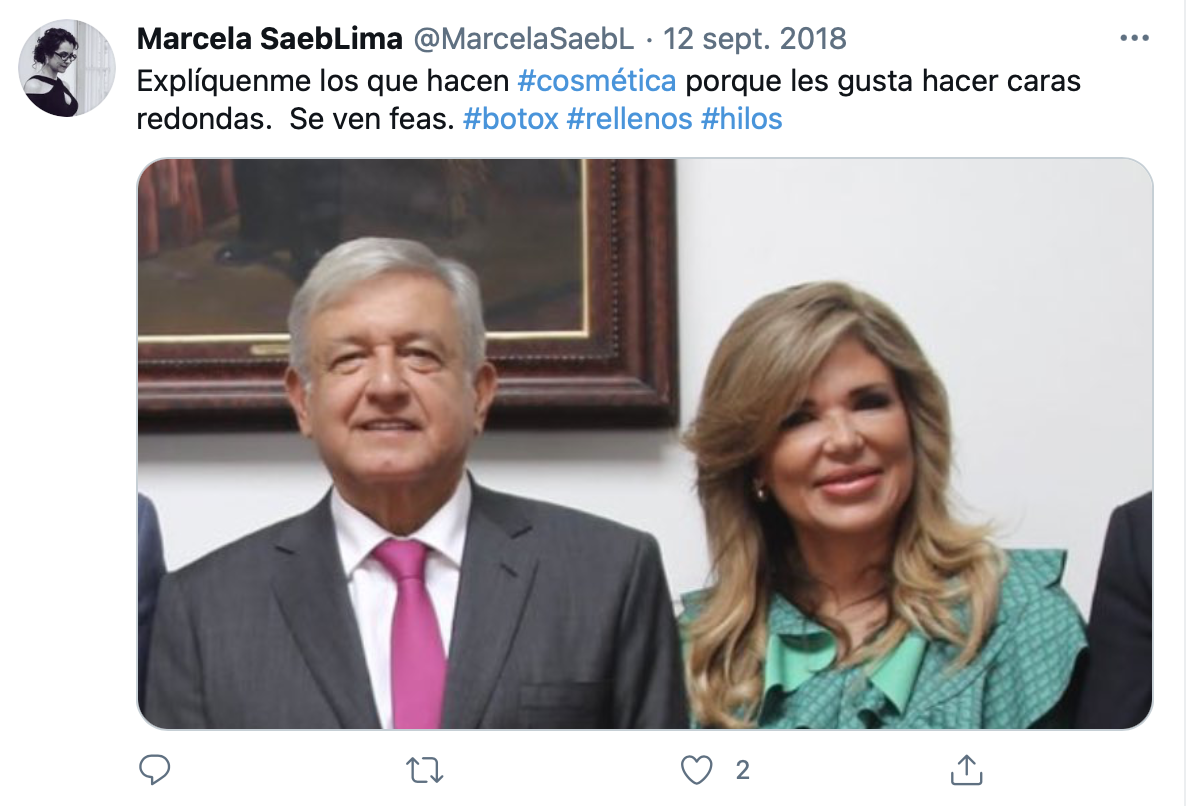Enlarge the attached photo
Viewport: 1194px width, 806px height.
[645, 443]
